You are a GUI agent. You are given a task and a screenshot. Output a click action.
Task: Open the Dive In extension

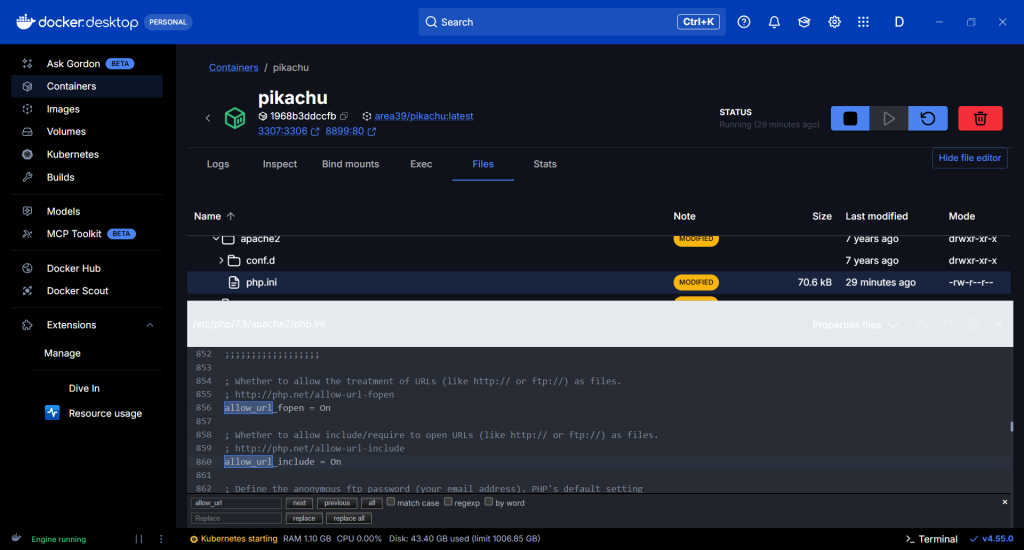84,388
